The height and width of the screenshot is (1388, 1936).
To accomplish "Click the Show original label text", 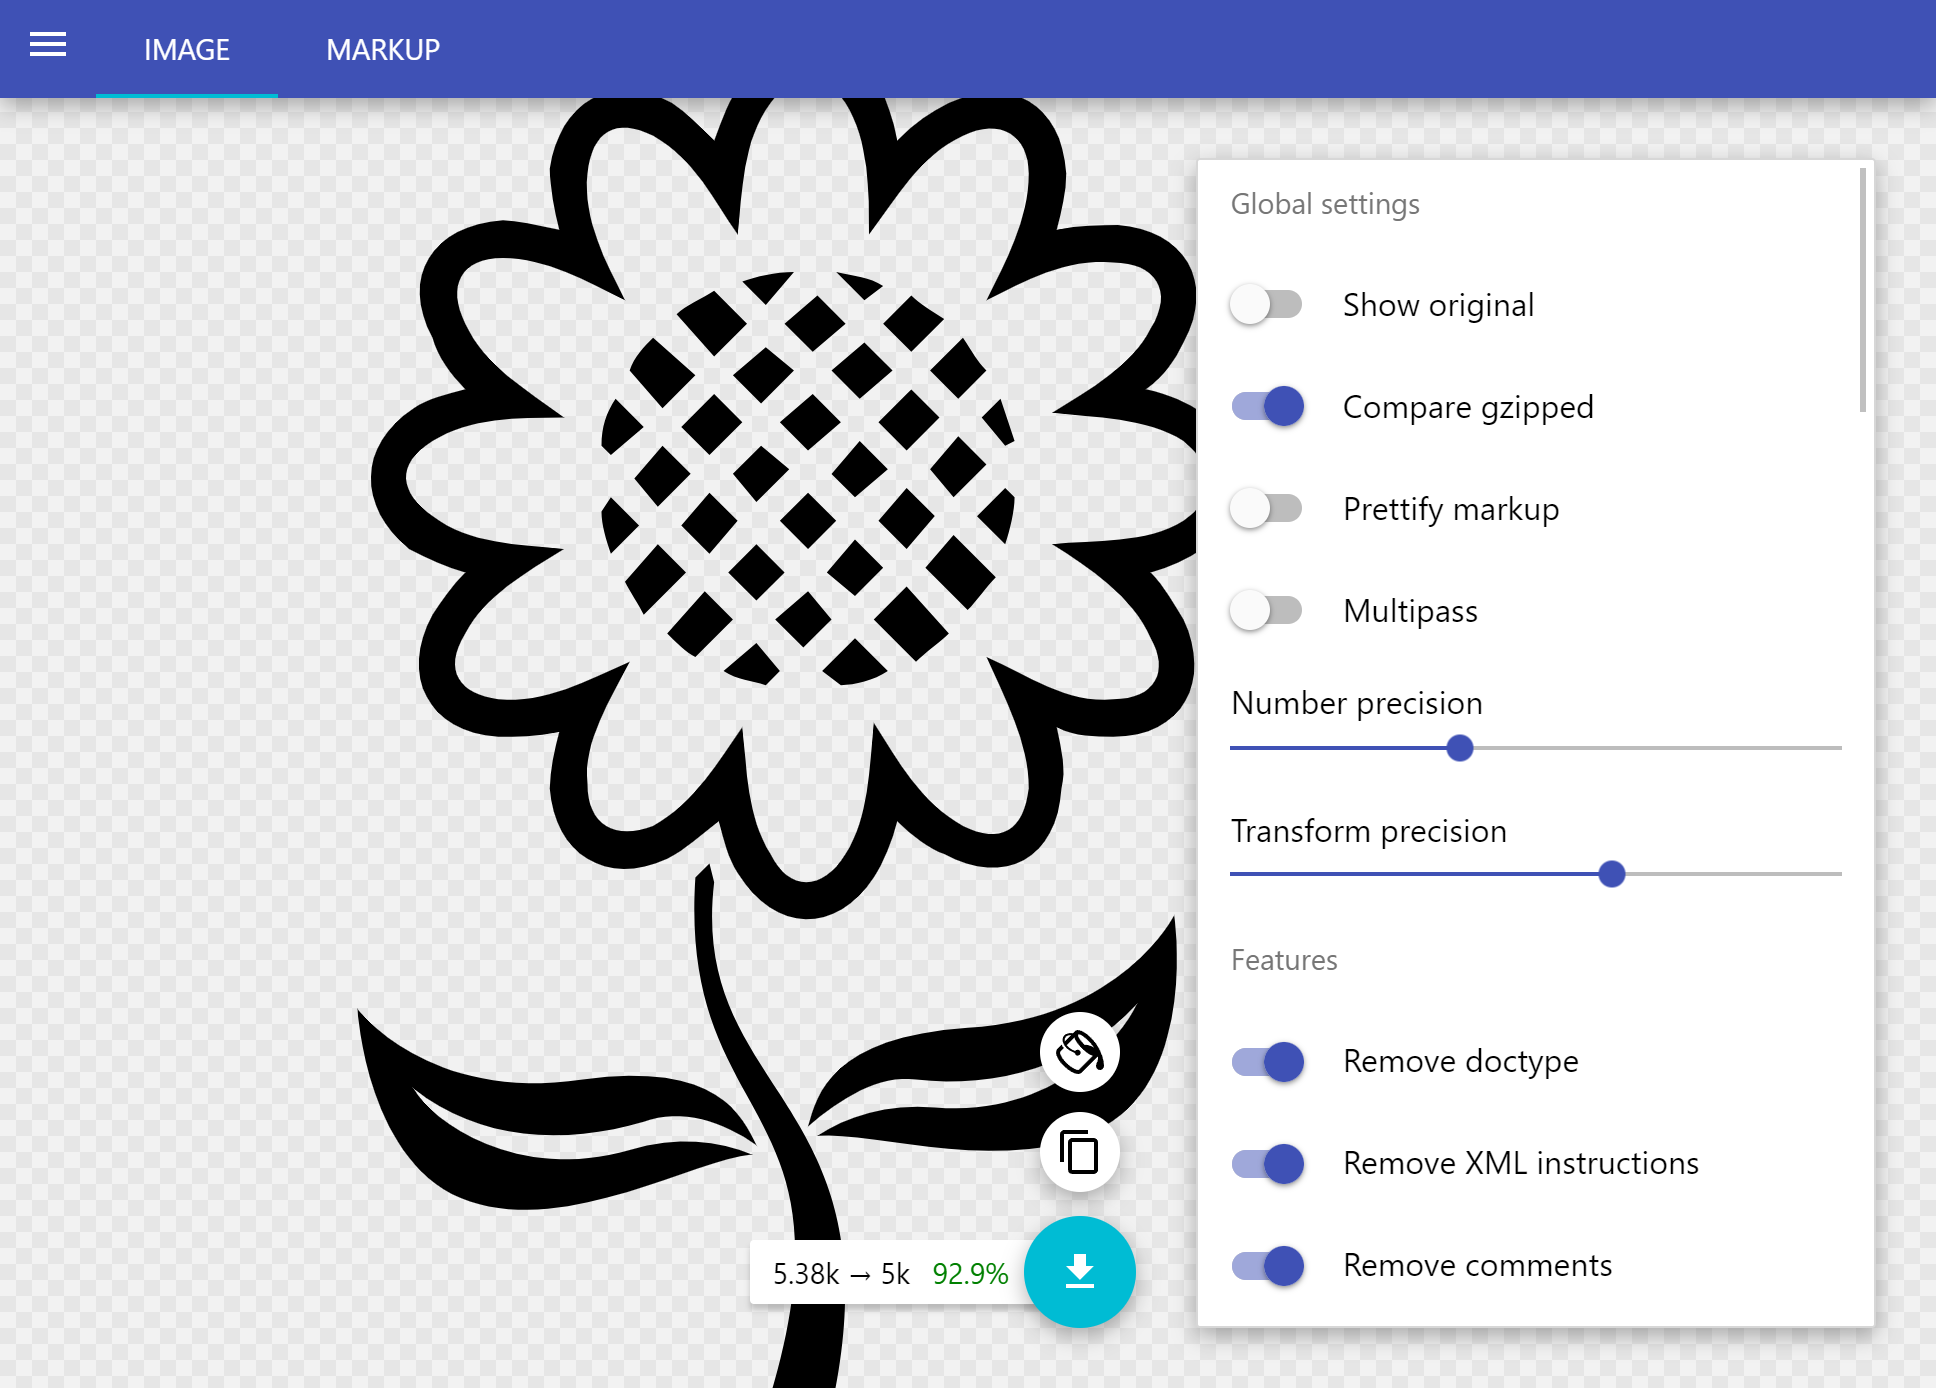I will pyautogui.click(x=1437, y=305).
